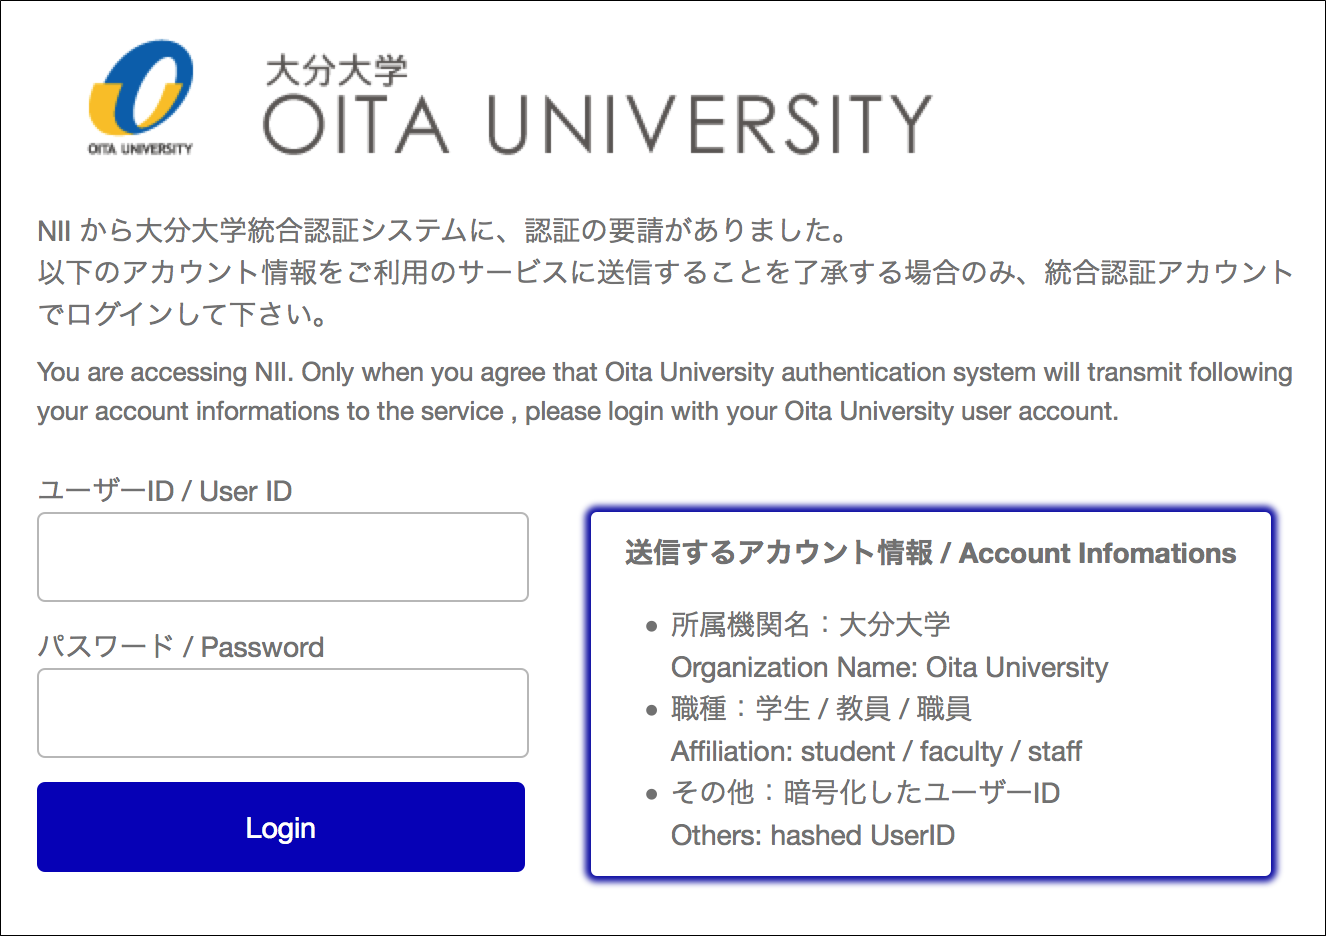Click the 所属機関名：大分大学 list item
This screenshot has height=936, width=1326.
click(811, 625)
